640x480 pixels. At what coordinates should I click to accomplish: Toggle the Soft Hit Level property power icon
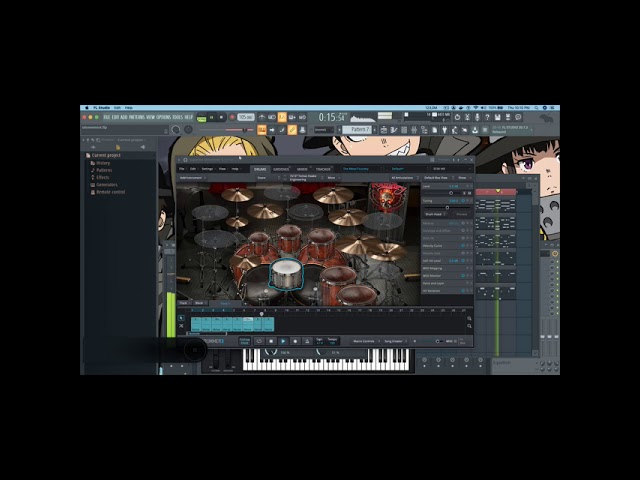463,261
